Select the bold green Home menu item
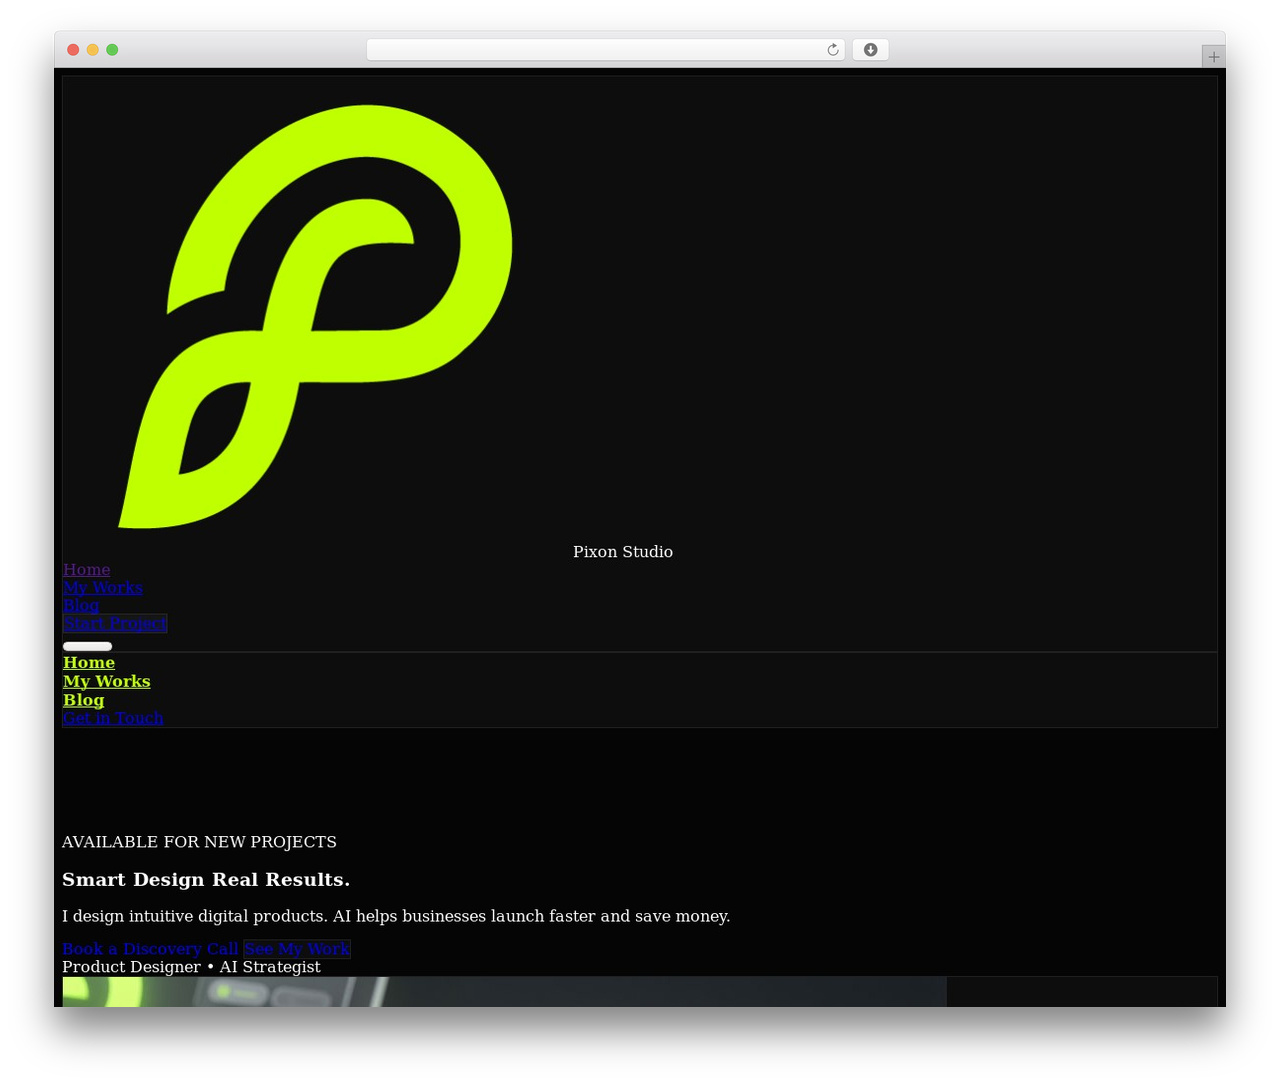1280x1084 pixels. [x=89, y=663]
